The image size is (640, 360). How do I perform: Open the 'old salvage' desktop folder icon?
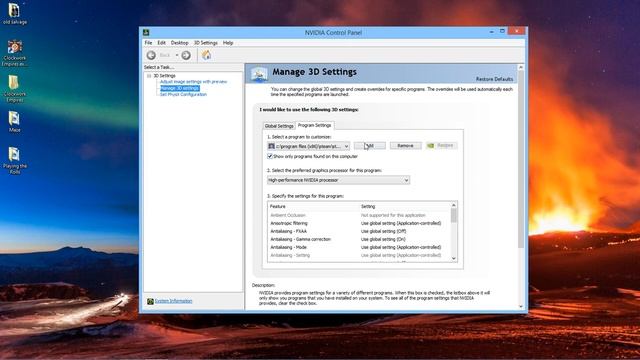pyautogui.click(x=14, y=11)
